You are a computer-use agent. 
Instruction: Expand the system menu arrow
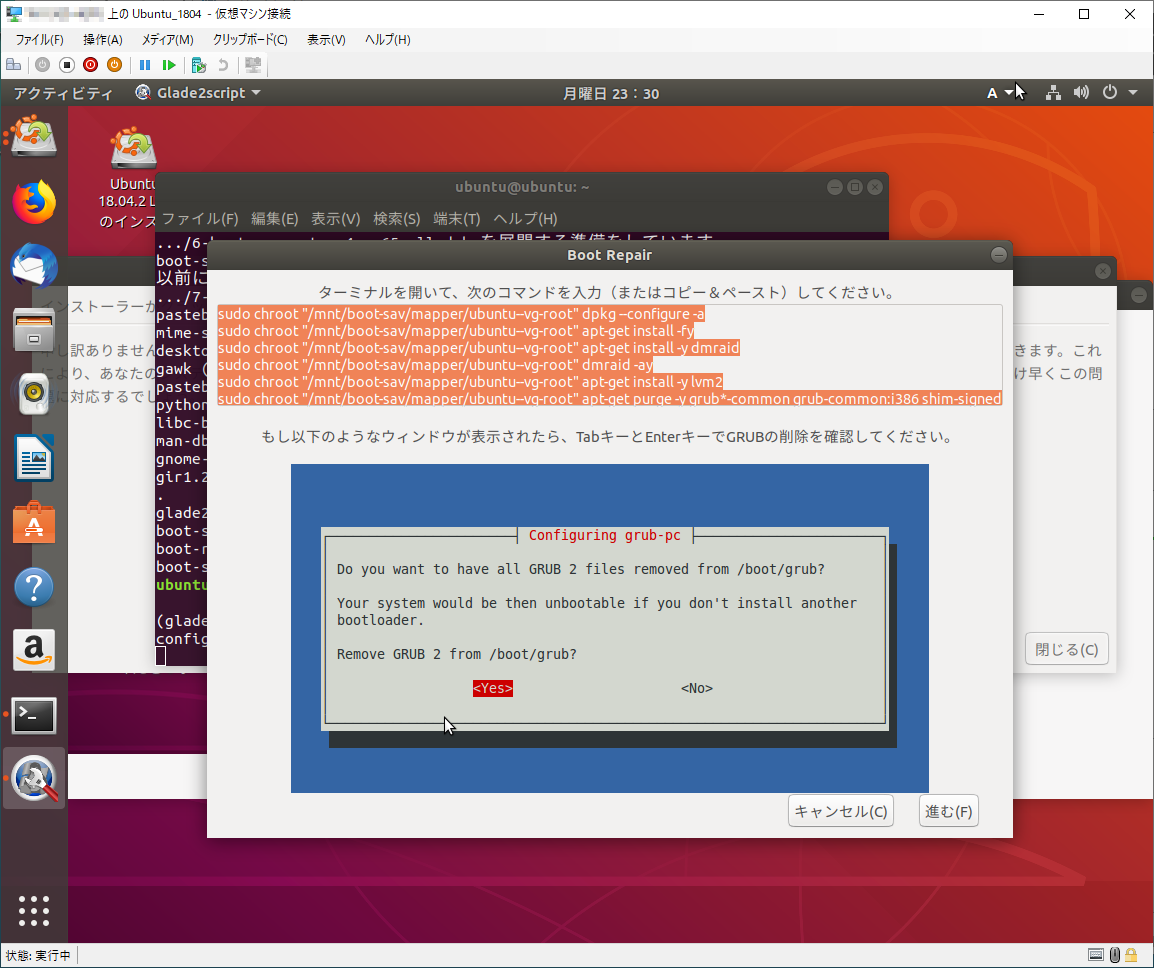click(1133, 93)
